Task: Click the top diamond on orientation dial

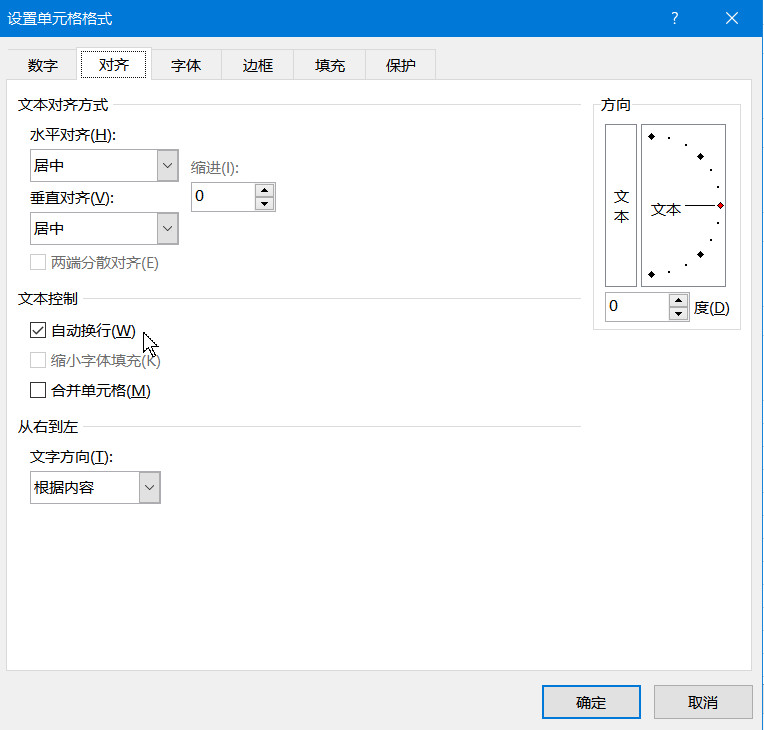Action: click(651, 136)
